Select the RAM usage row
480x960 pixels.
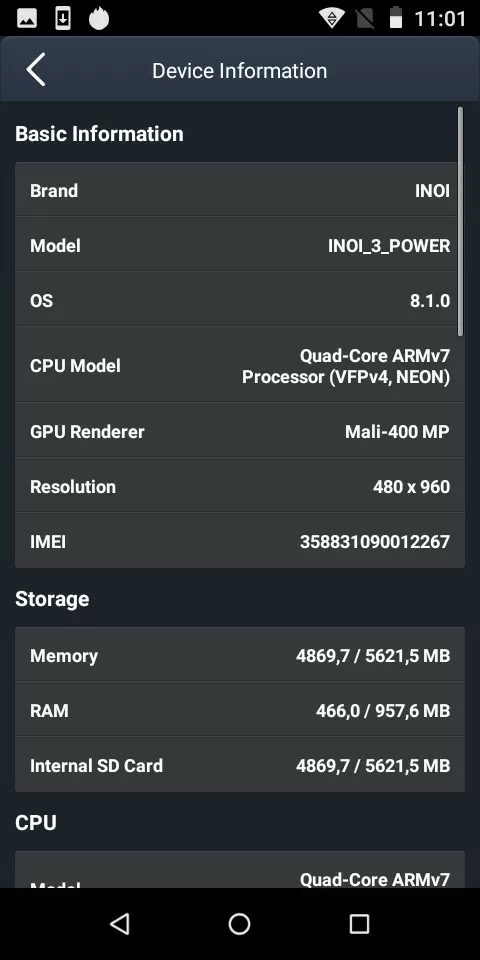pyautogui.click(x=240, y=710)
